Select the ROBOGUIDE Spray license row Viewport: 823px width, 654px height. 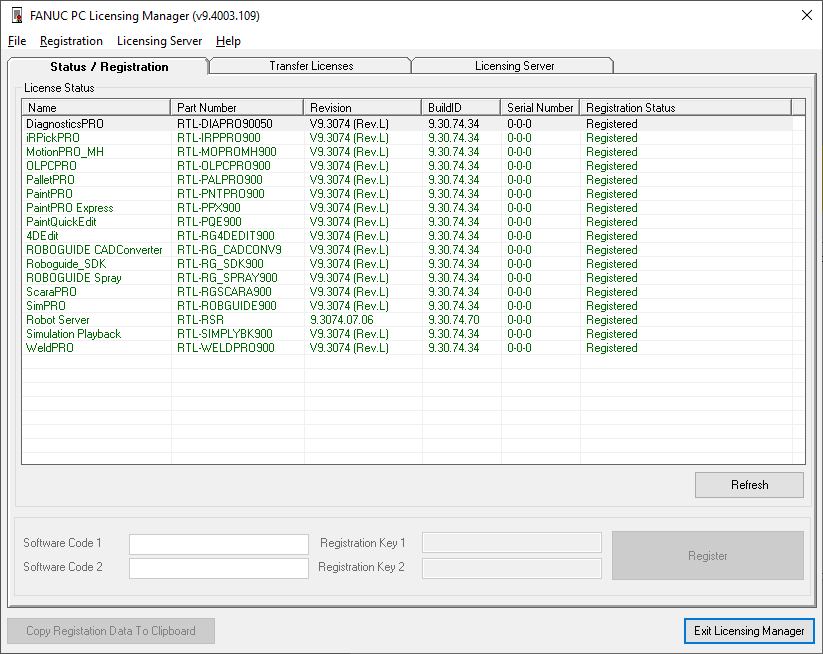(x=407, y=278)
